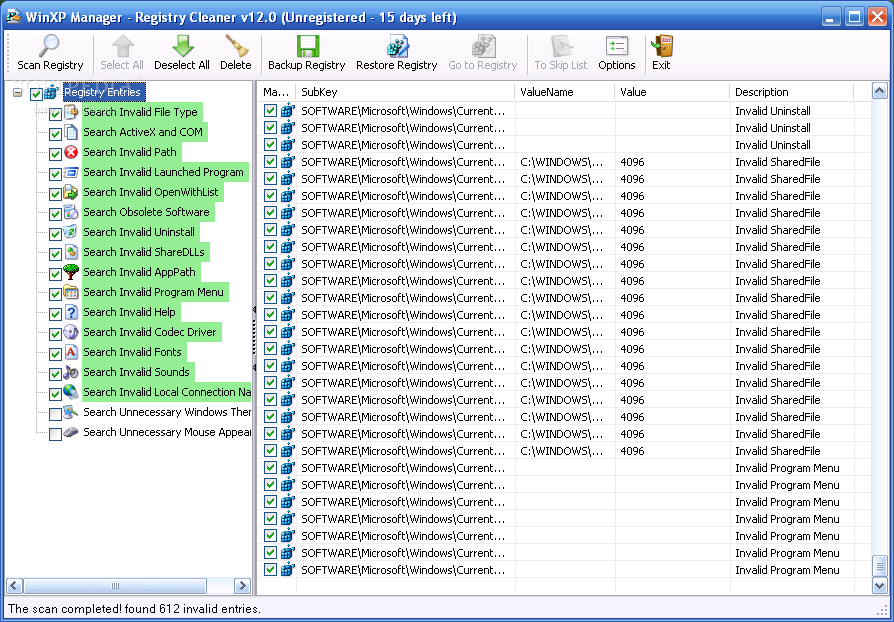Click the Backup Registry floppy icon
The height and width of the screenshot is (622, 894).
(307, 46)
